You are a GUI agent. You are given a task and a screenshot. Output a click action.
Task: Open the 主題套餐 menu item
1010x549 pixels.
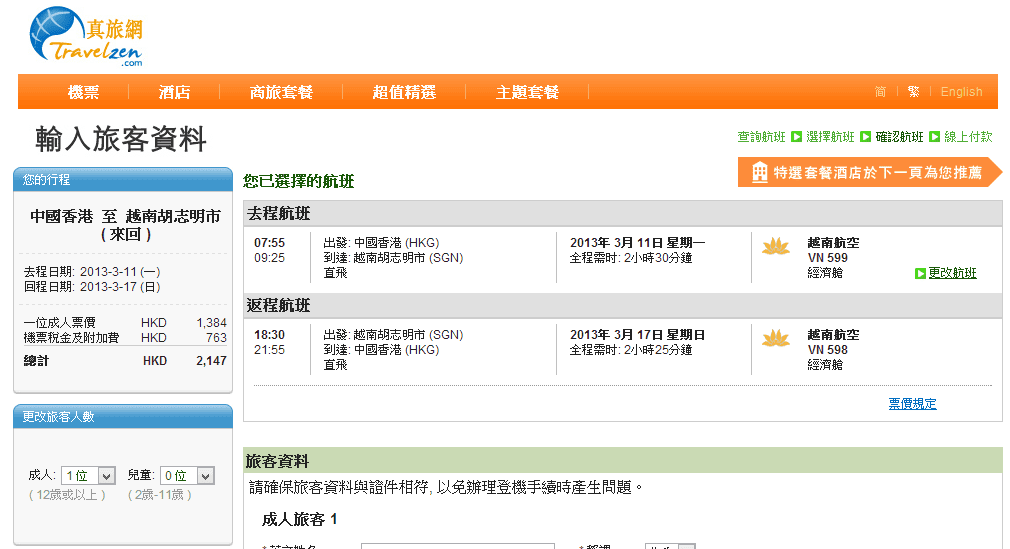pyautogui.click(x=527, y=92)
